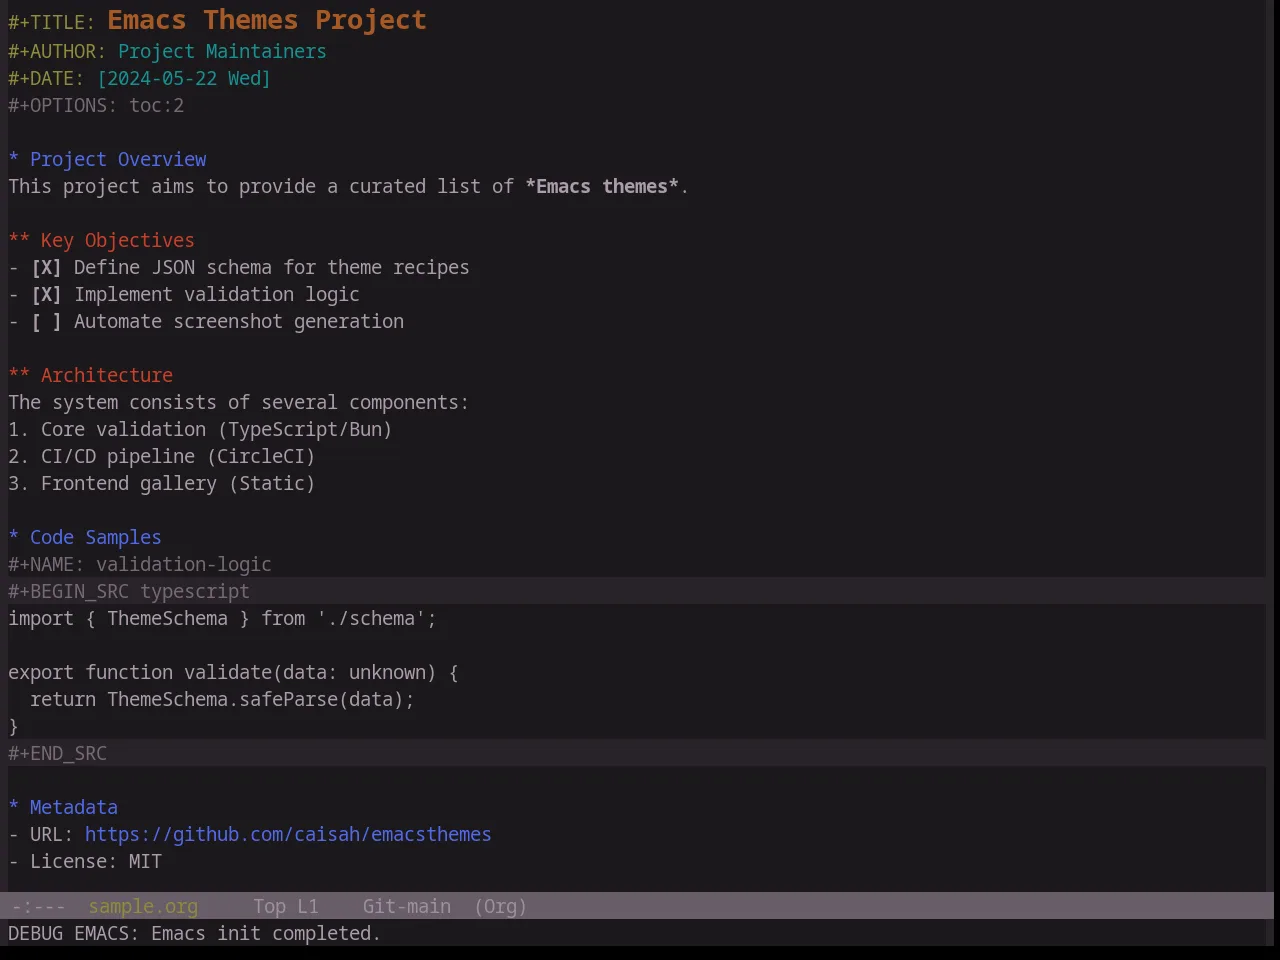Check the 'Automate screenshot generation' box

pyautogui.click(x=46, y=321)
